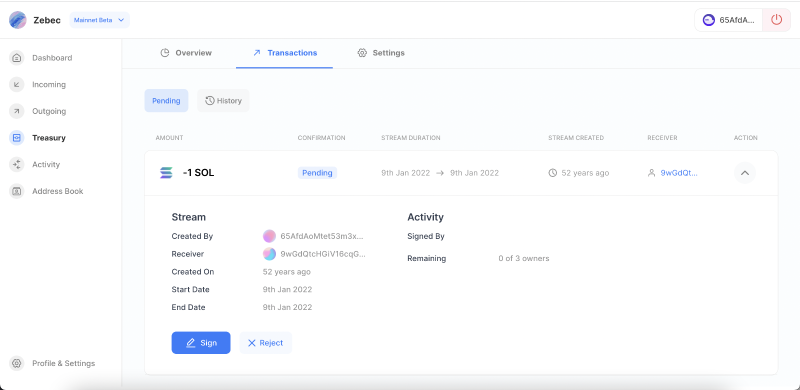Click the Settings tab gear icon
The height and width of the screenshot is (390, 800).
point(362,53)
